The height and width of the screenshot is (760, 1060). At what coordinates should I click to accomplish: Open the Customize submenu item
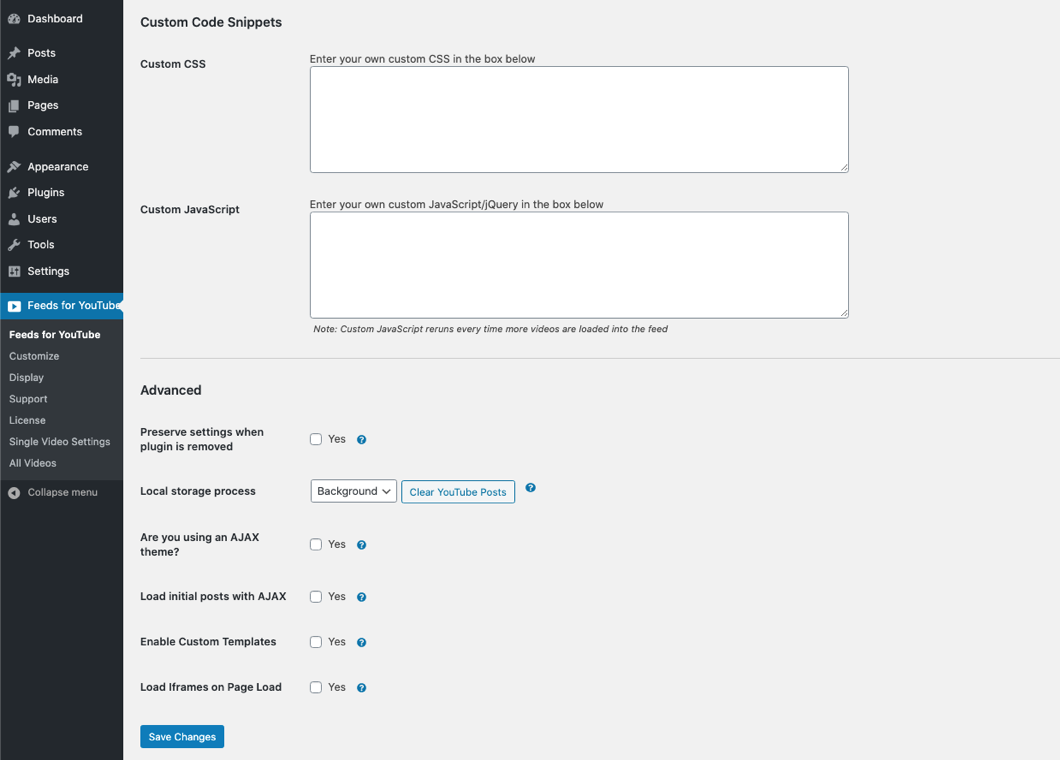click(x=34, y=356)
